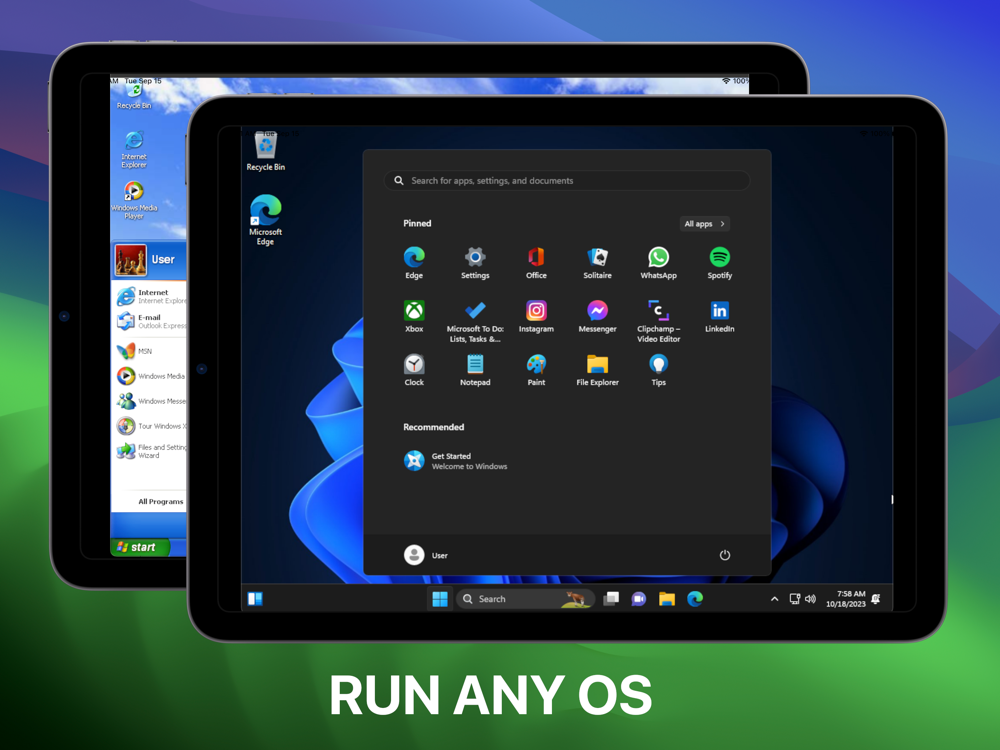Open Task View on taskbar
The width and height of the screenshot is (1000, 750).
coord(611,599)
